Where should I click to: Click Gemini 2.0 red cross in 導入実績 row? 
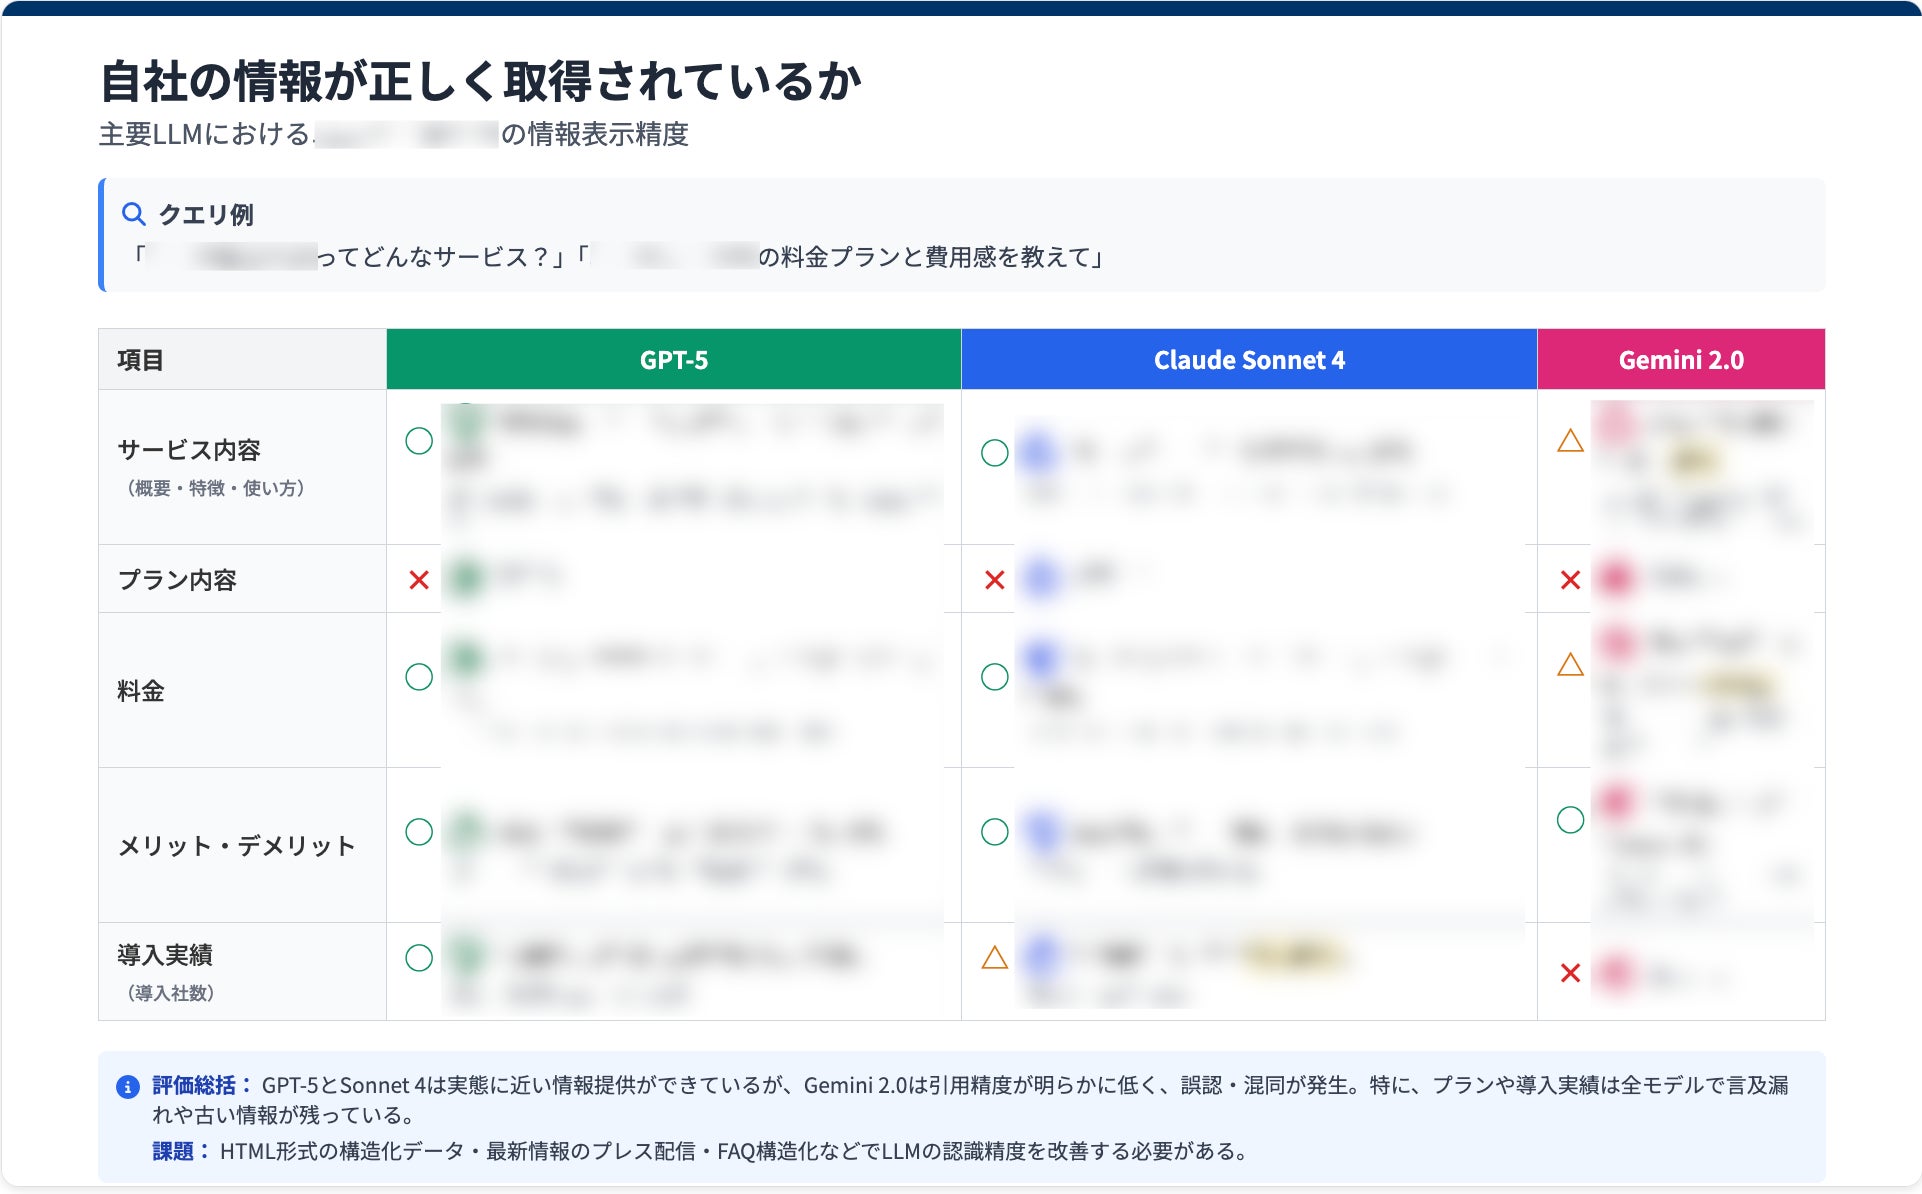[x=1570, y=973]
